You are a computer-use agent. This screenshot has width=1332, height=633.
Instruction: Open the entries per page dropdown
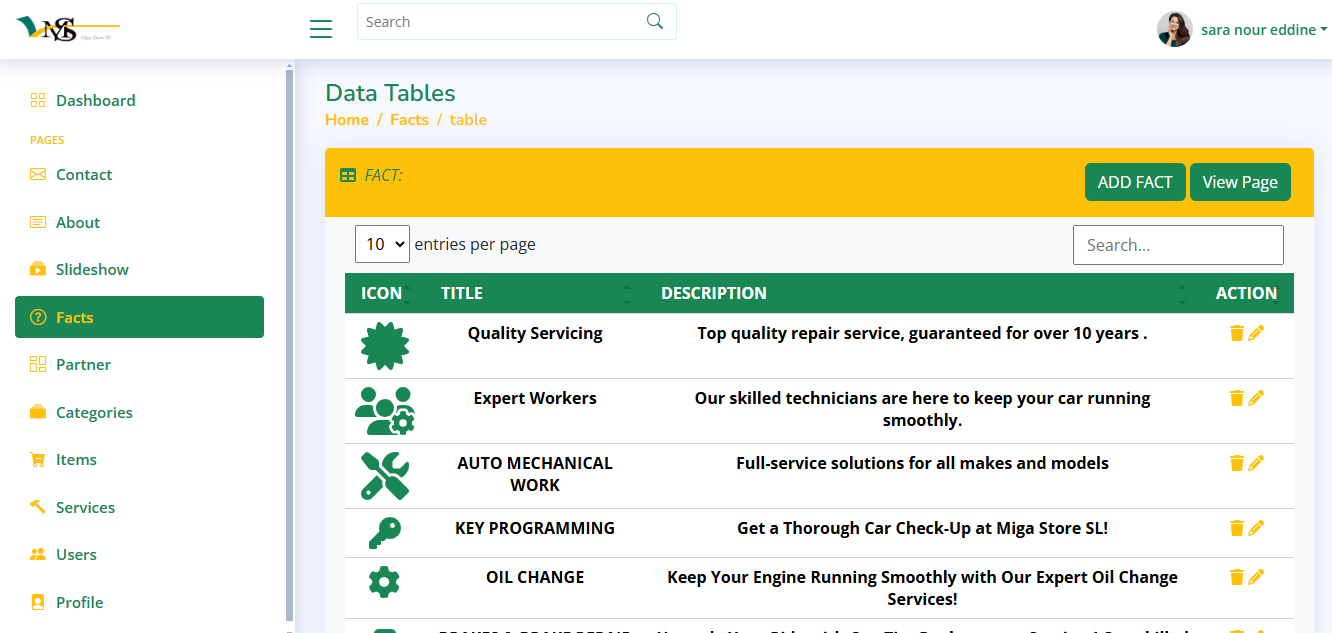[382, 244]
